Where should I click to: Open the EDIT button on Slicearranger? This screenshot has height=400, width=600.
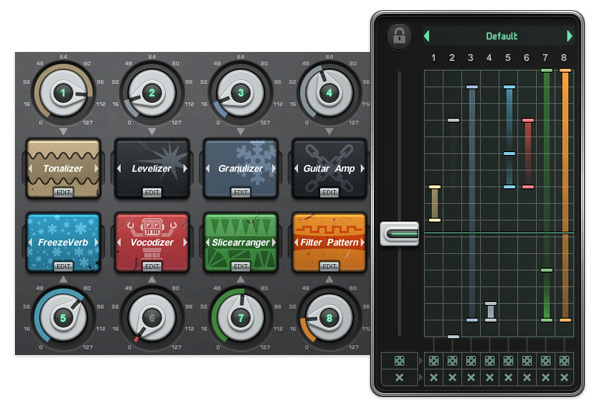tap(241, 266)
